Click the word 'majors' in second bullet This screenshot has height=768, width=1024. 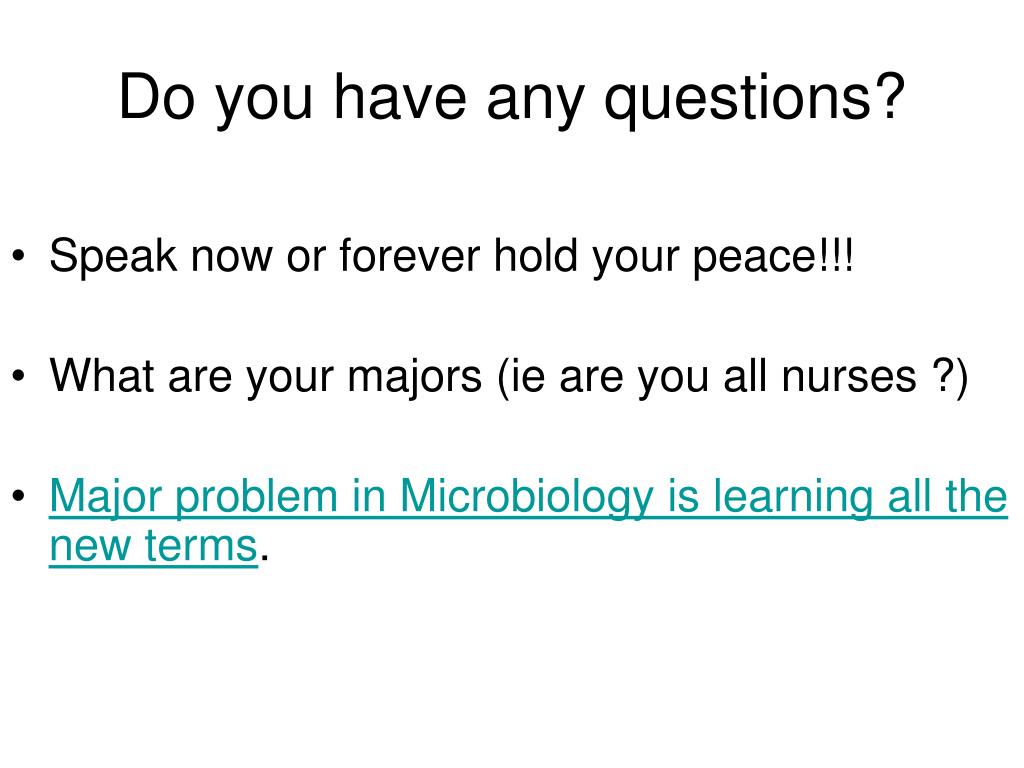coord(415,379)
